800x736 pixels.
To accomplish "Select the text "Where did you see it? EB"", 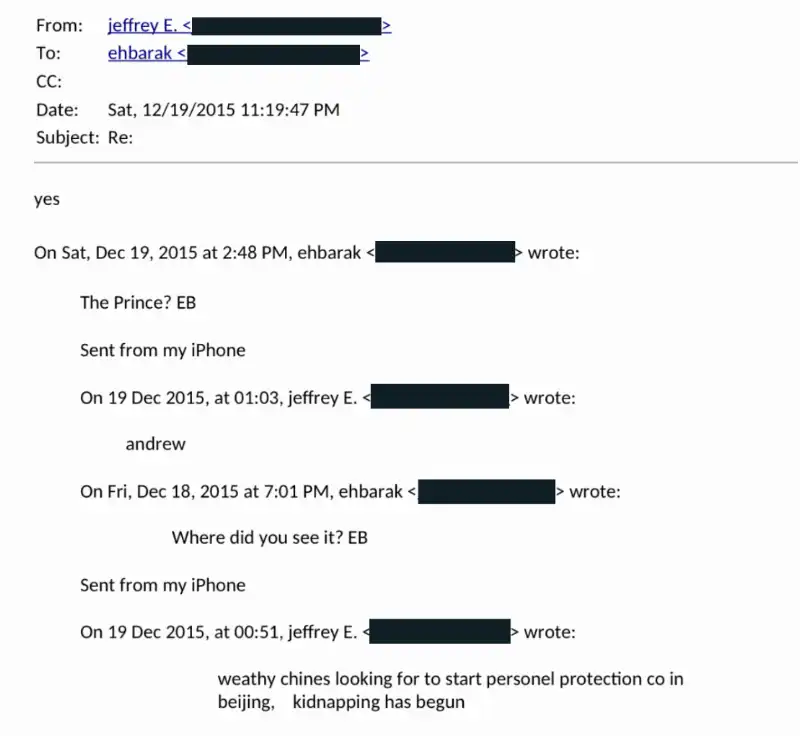I will [x=269, y=538].
